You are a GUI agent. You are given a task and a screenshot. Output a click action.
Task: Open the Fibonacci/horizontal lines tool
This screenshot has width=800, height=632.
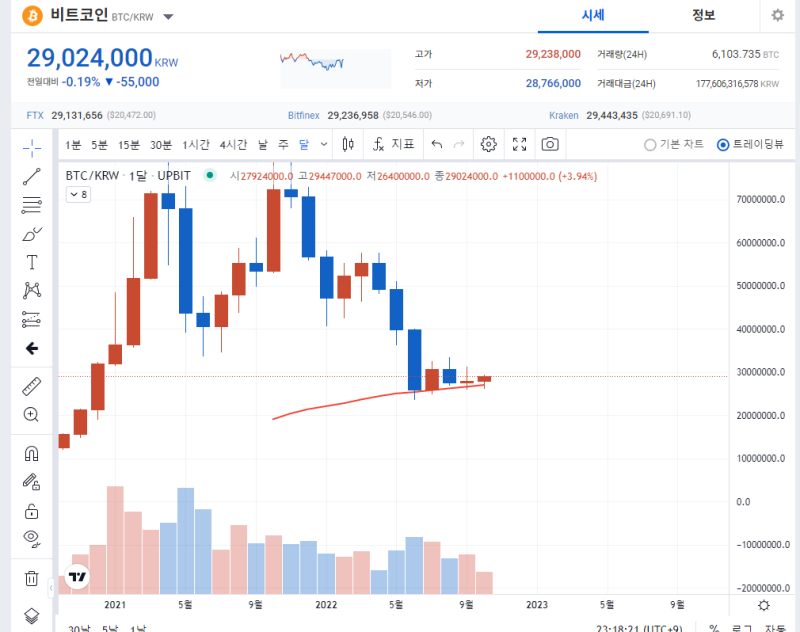(32, 205)
